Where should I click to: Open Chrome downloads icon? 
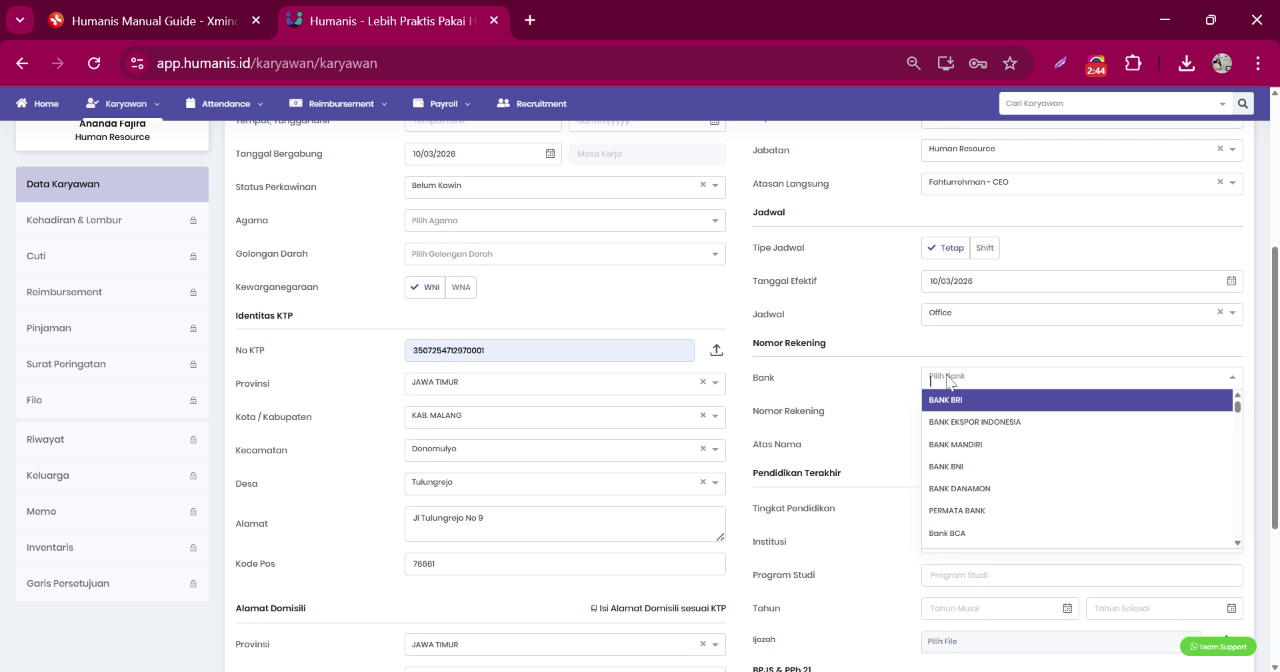tap(1186, 63)
